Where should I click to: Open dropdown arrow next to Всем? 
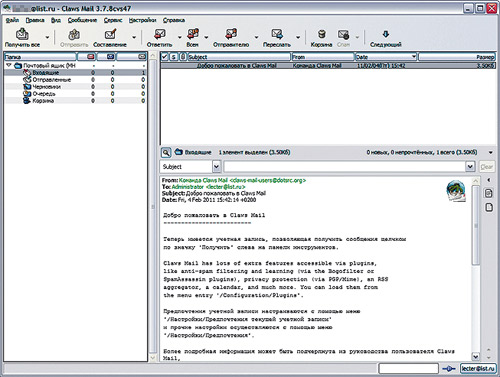[x=206, y=37]
